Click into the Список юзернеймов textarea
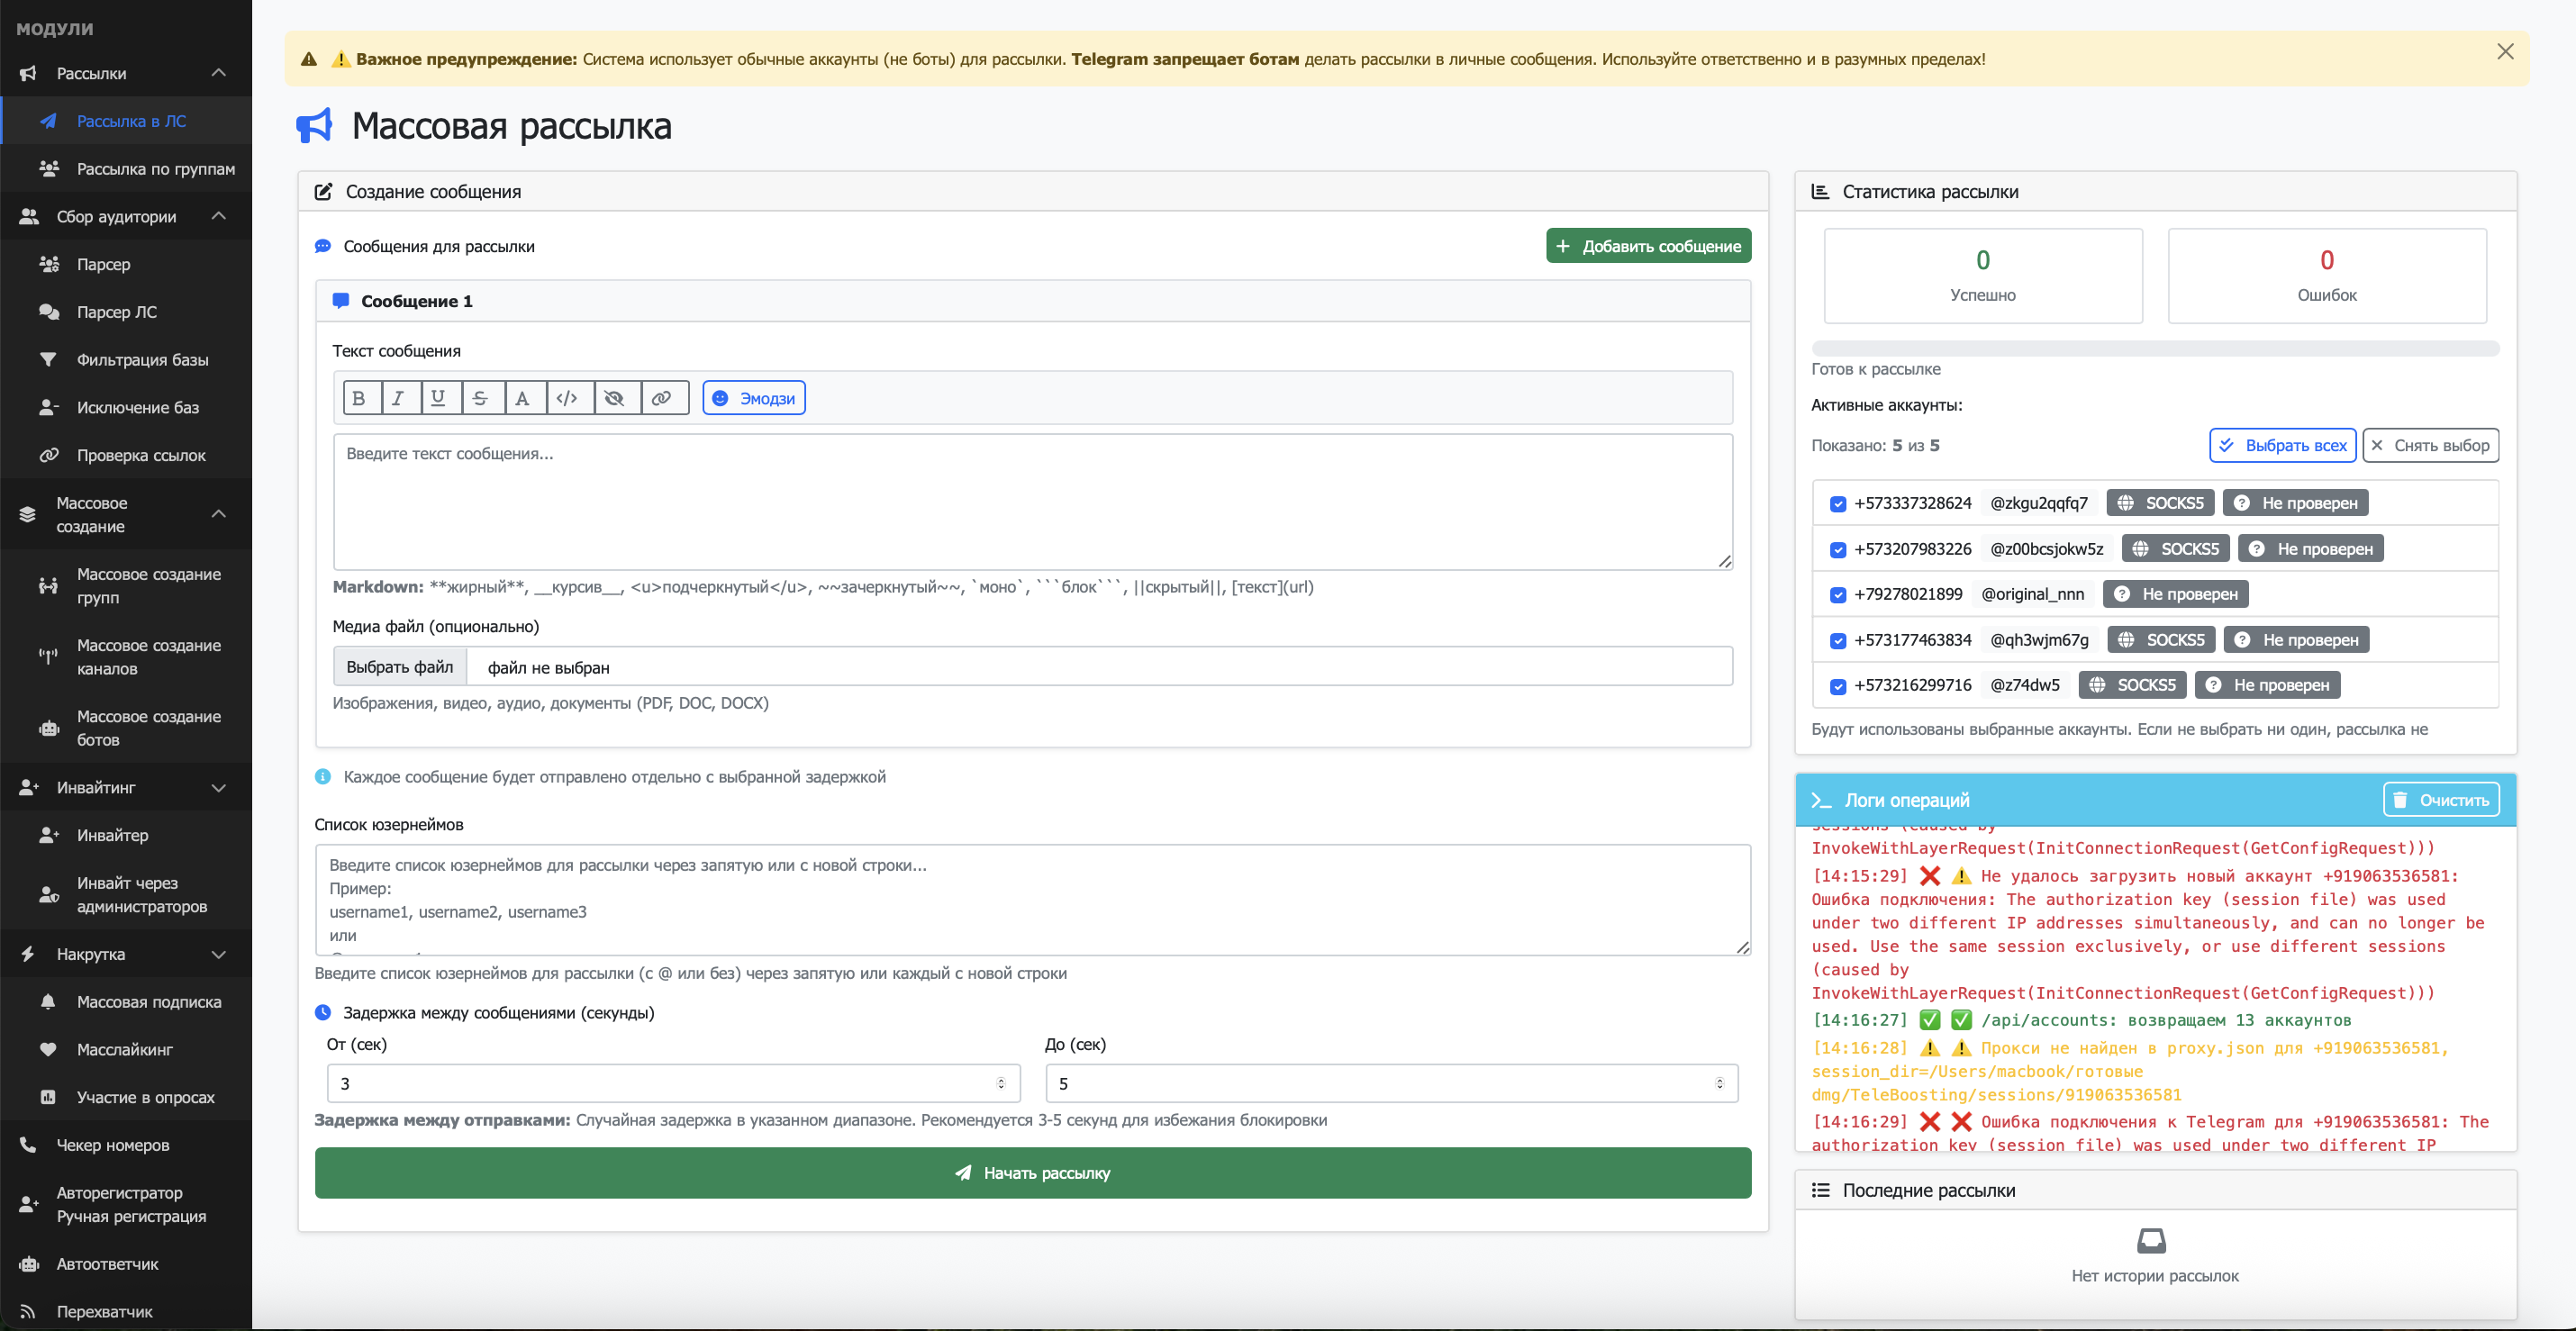This screenshot has width=2576, height=1331. [x=1031, y=899]
